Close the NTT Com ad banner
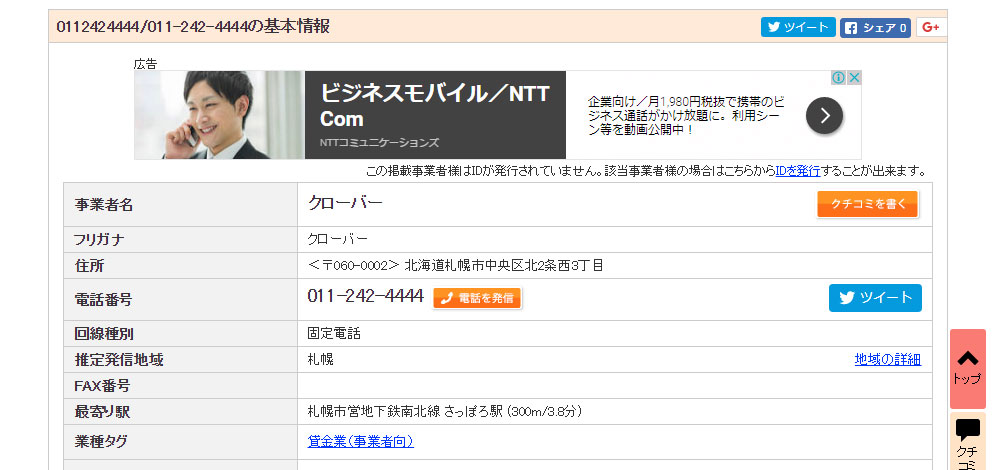1000x470 pixels. coord(854,78)
